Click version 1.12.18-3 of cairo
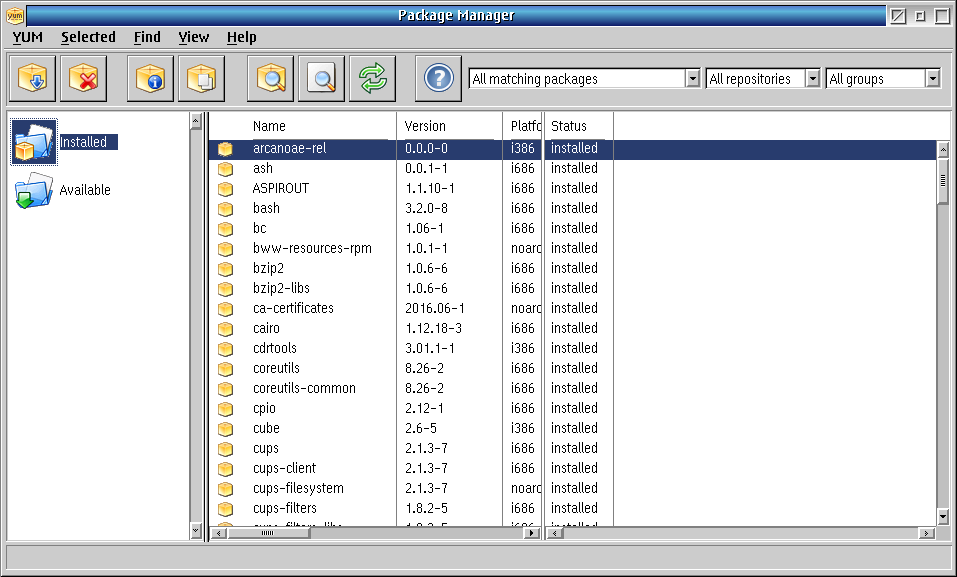This screenshot has height=577, width=957. [433, 328]
